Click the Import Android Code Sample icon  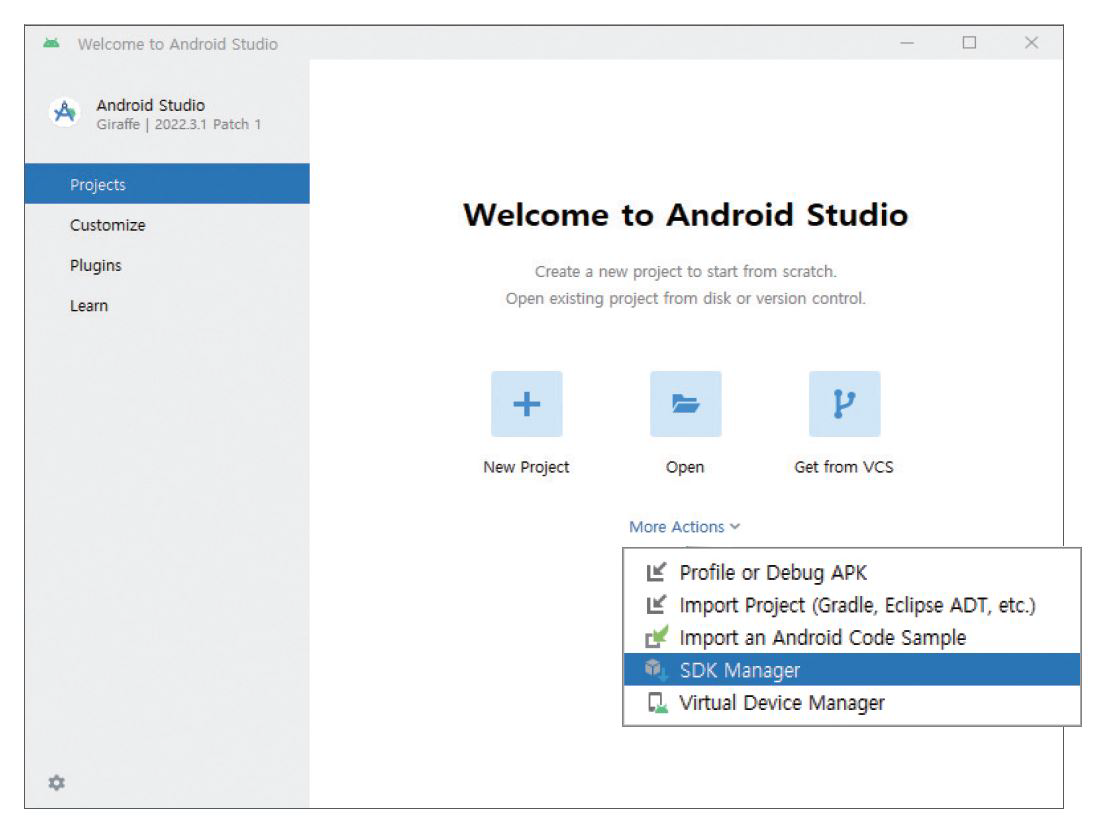[656, 637]
